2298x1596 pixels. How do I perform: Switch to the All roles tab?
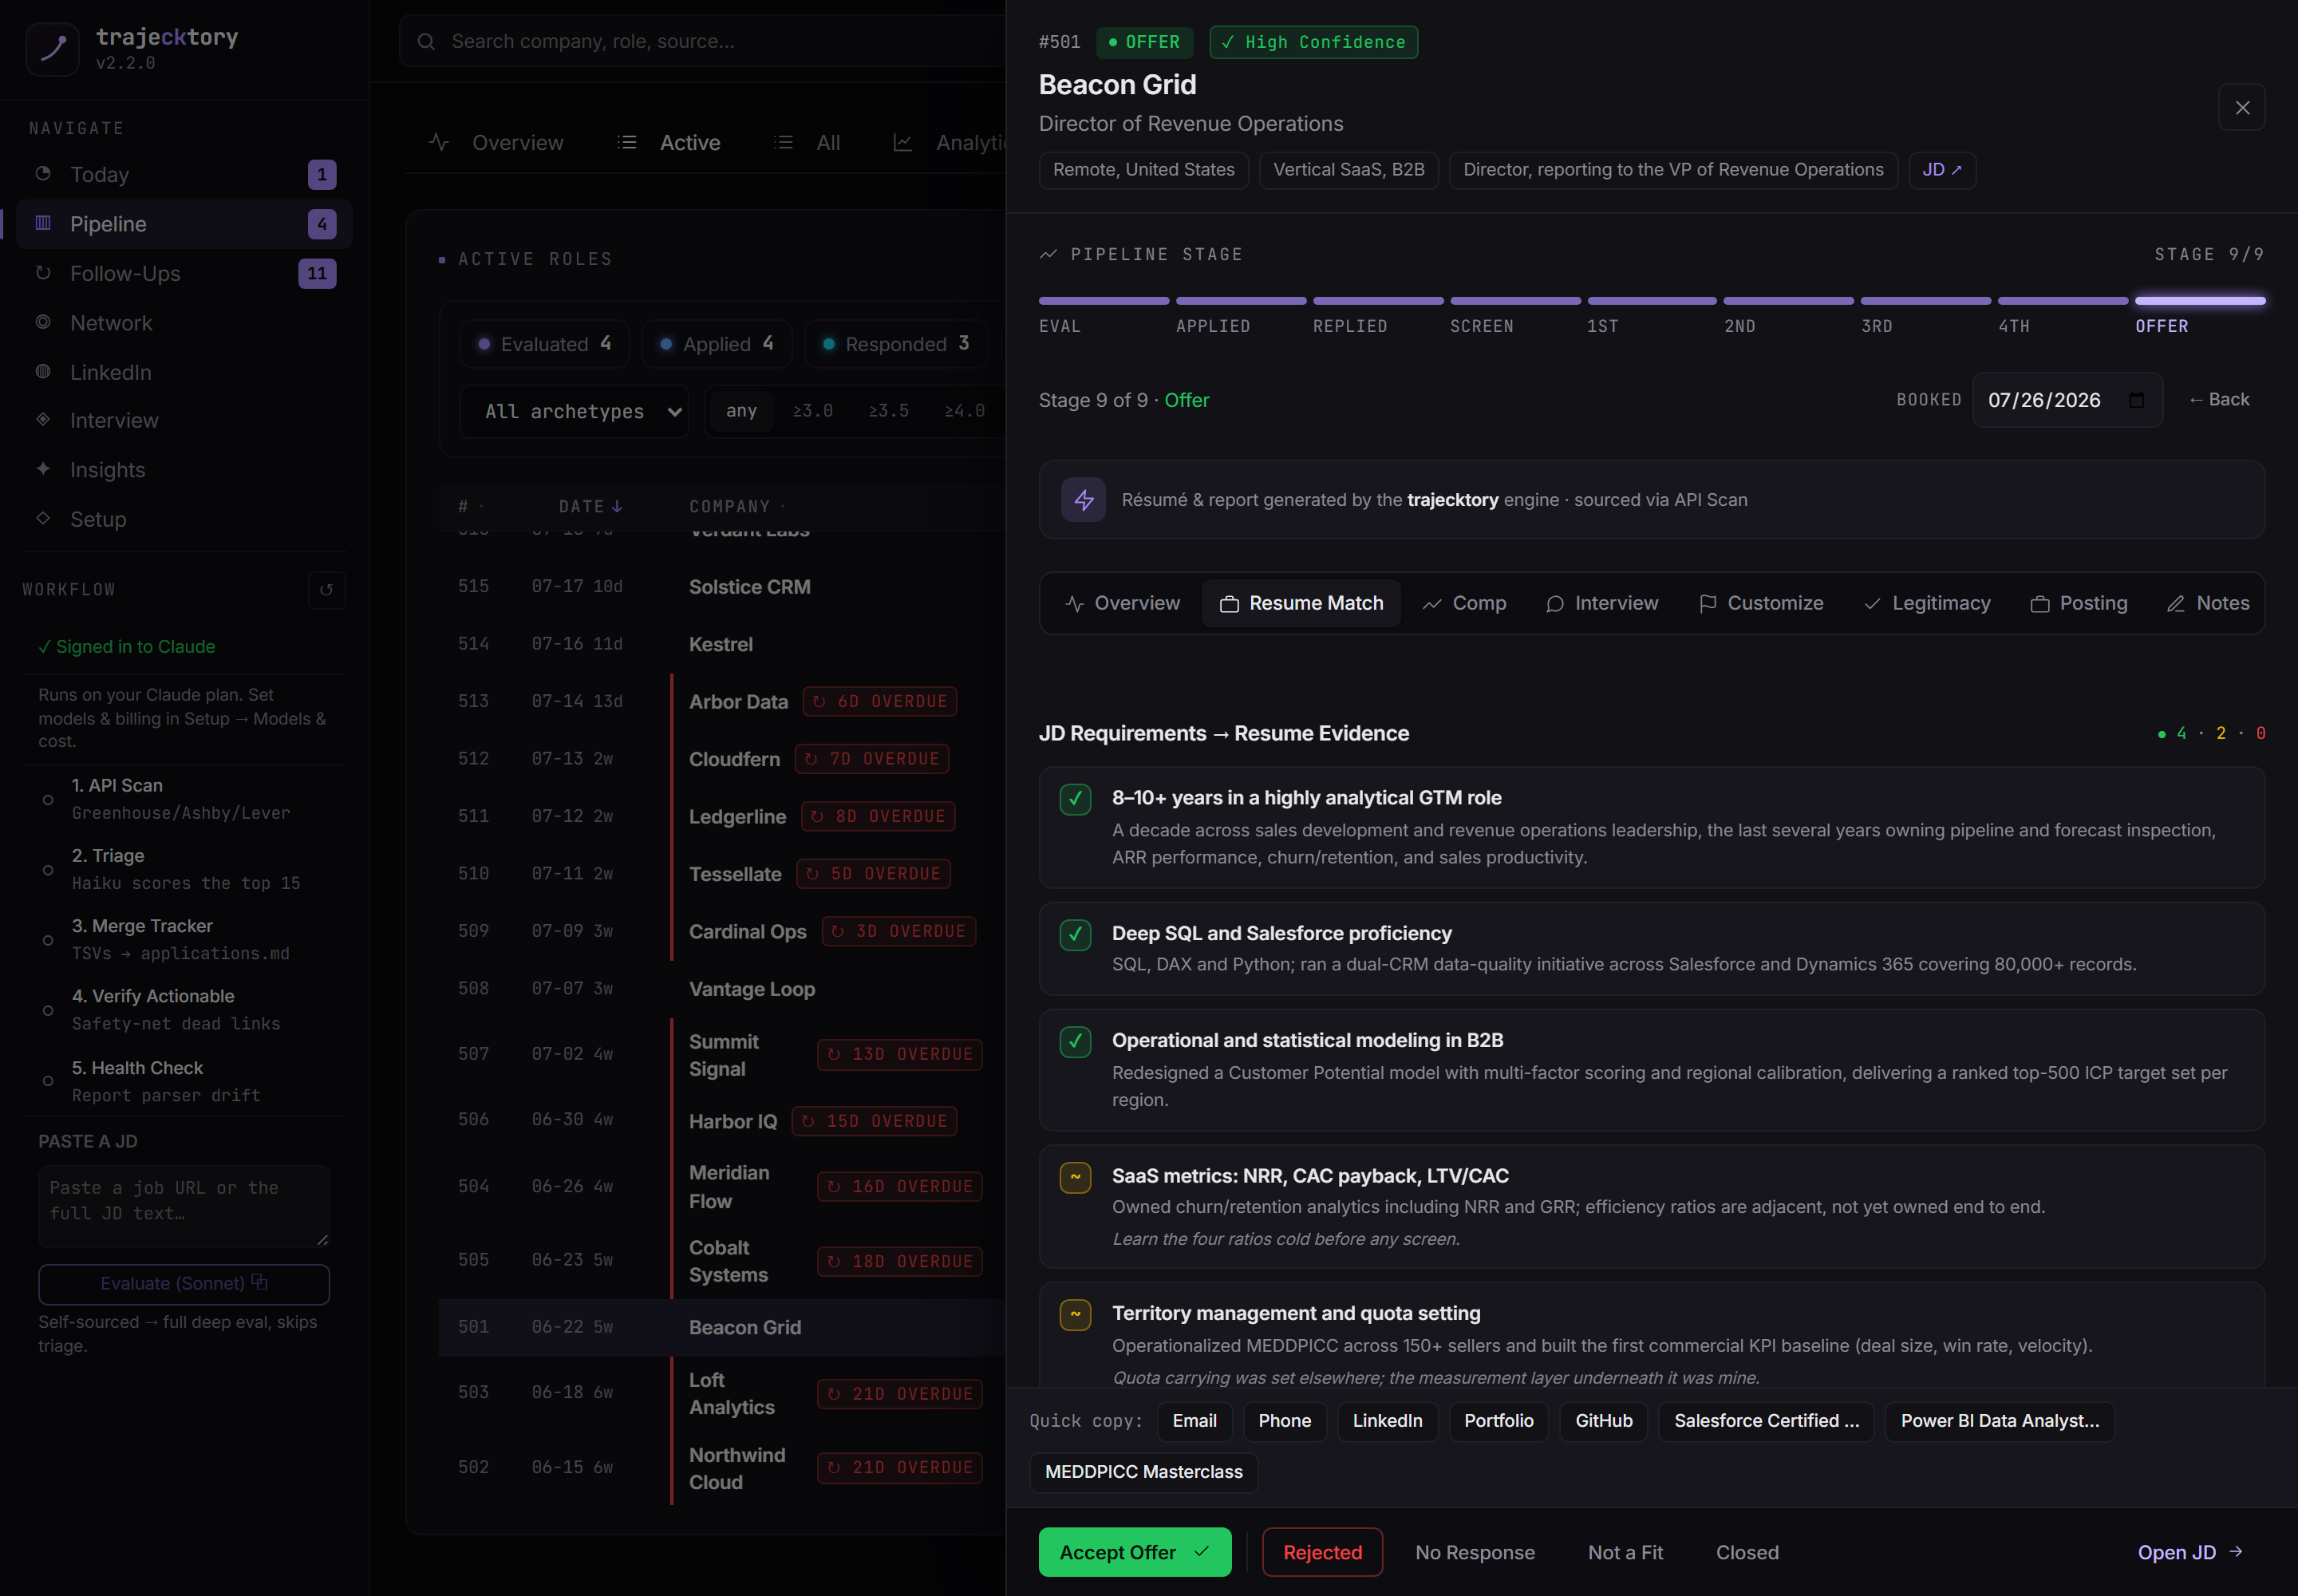808,143
